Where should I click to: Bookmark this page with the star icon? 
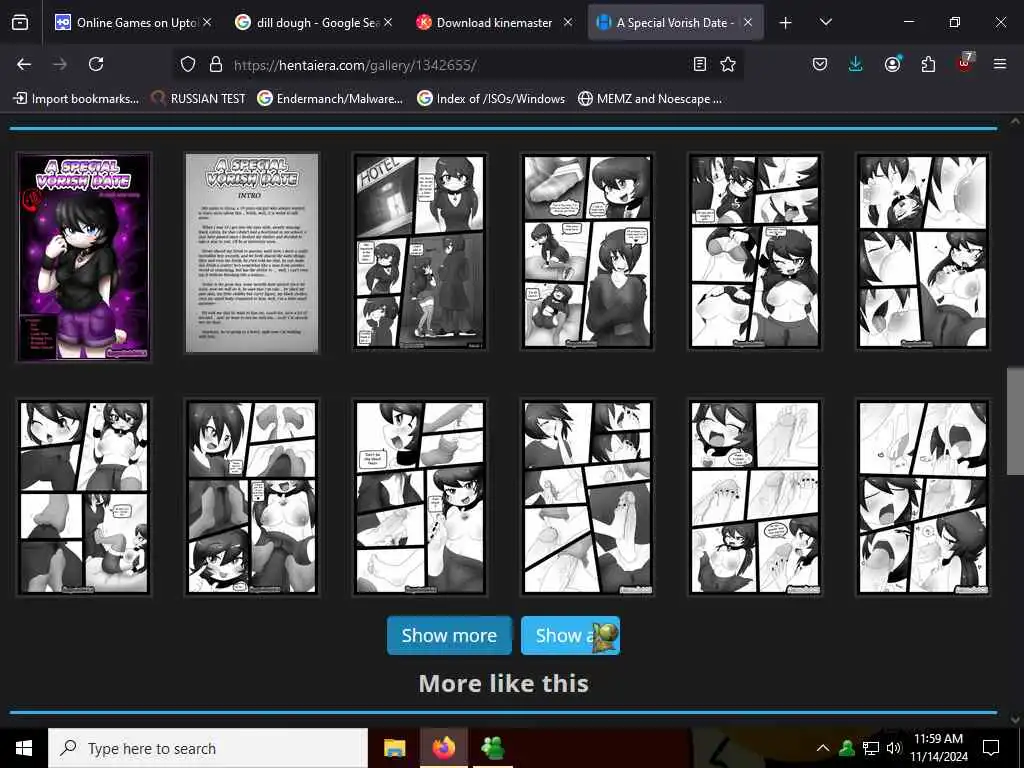coord(728,64)
